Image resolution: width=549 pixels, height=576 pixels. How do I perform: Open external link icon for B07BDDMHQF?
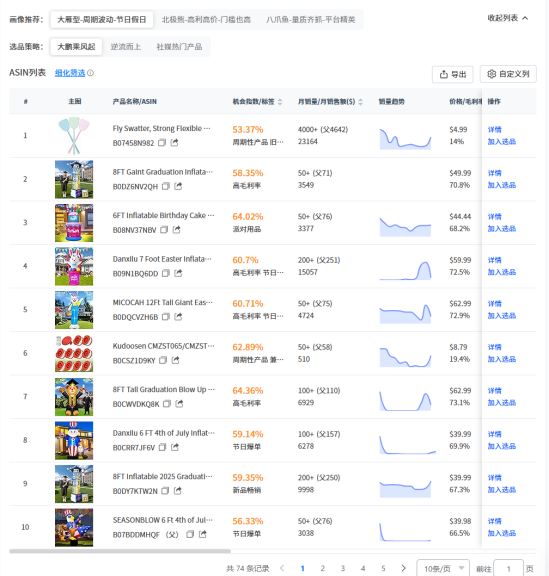(202, 534)
